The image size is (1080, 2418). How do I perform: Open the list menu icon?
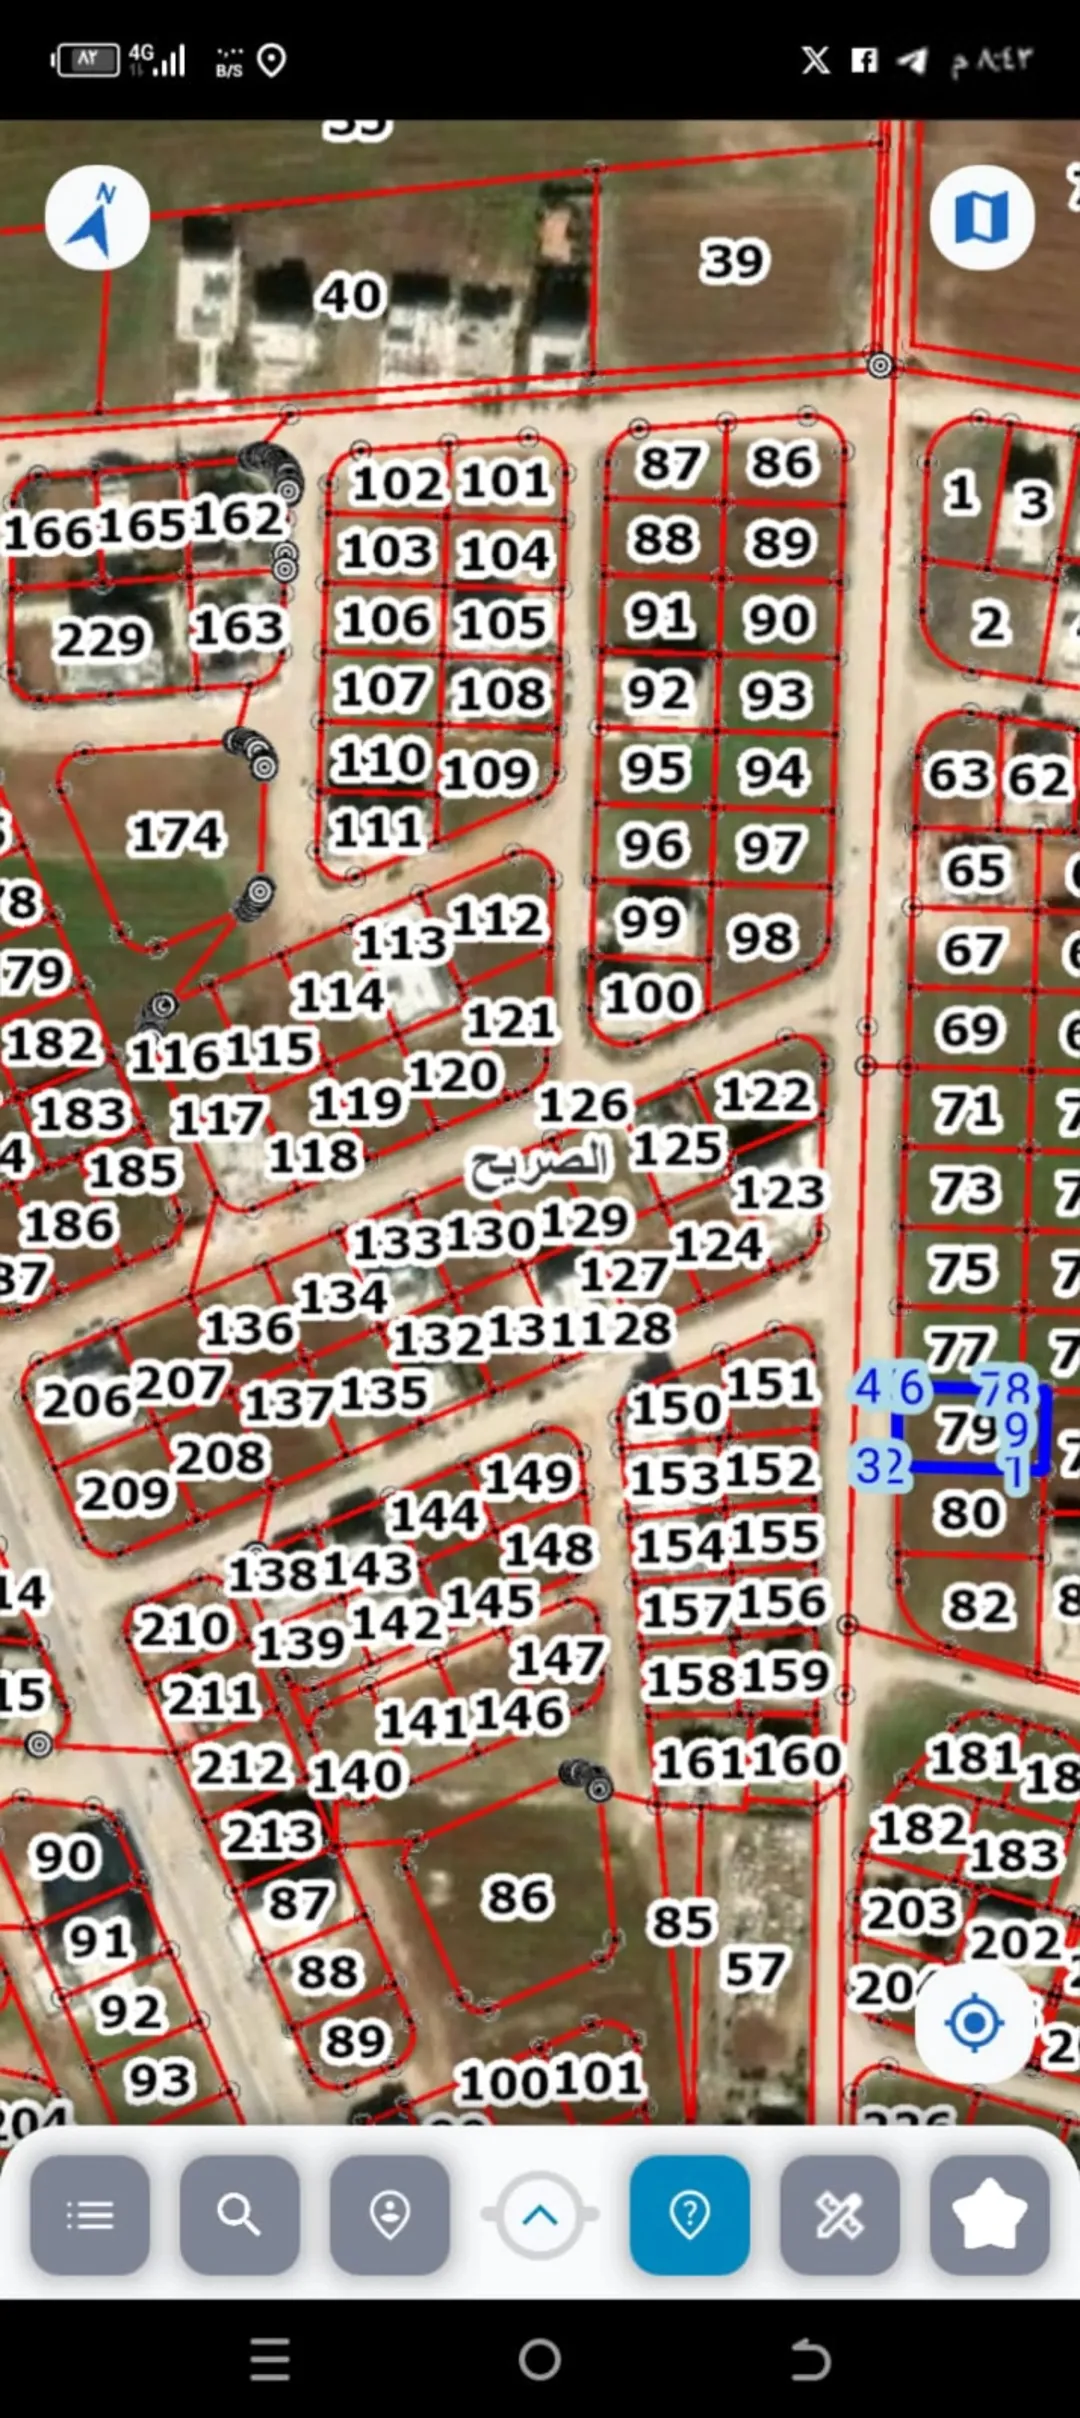click(x=90, y=2215)
